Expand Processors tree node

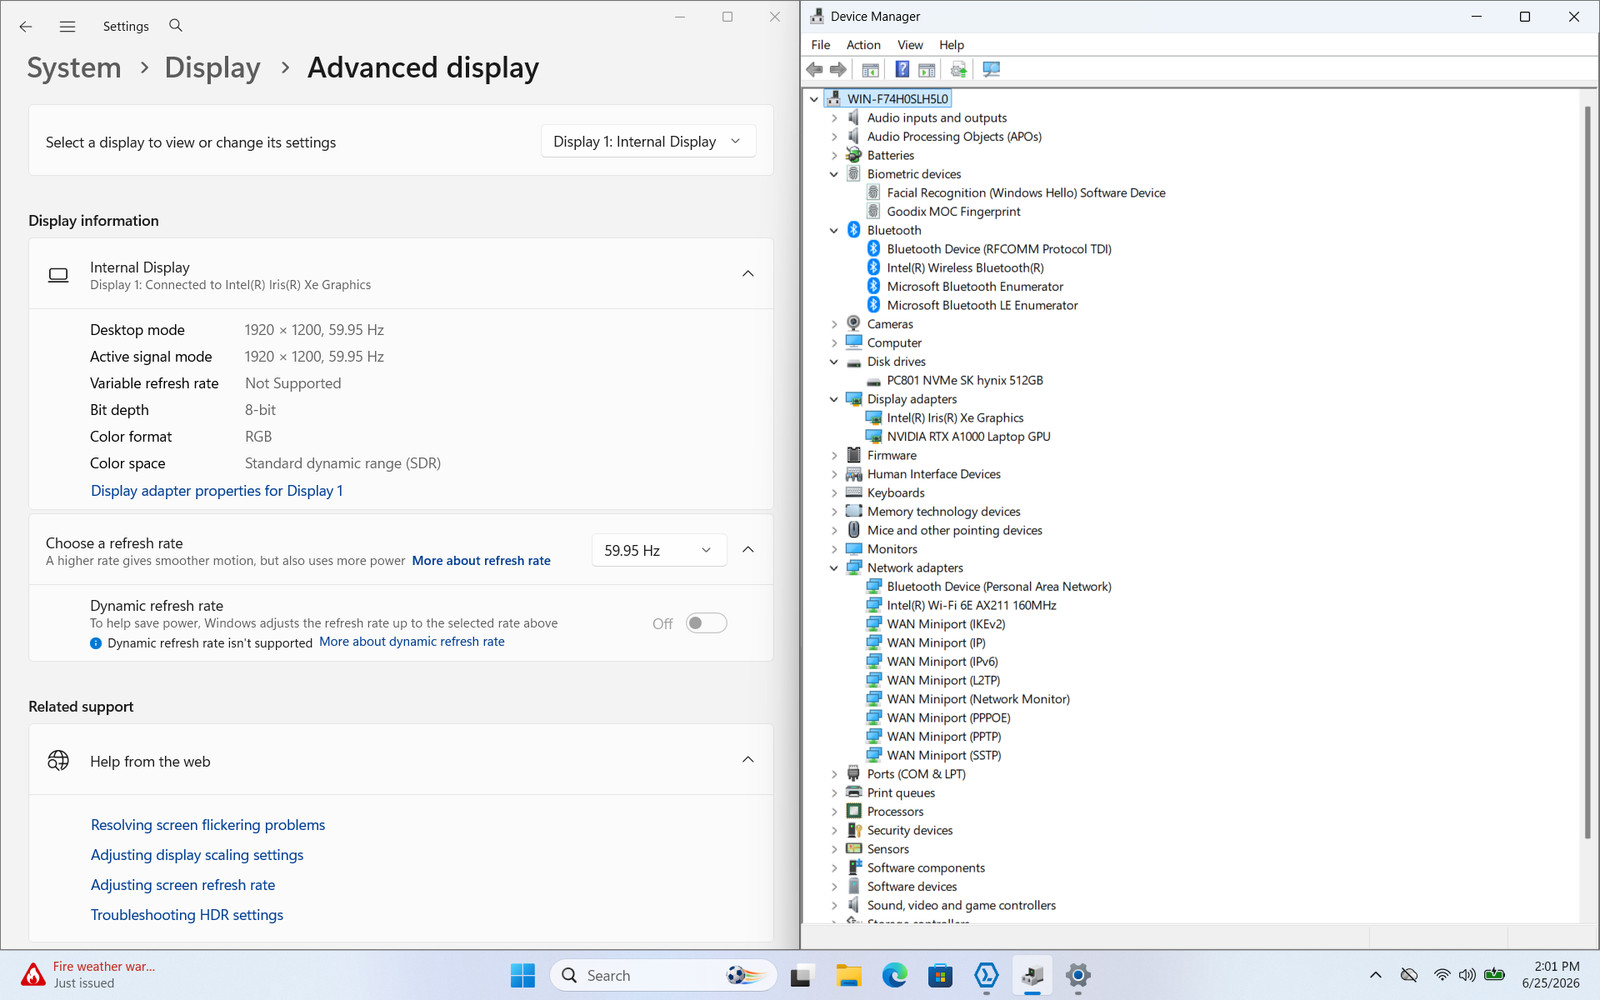[x=834, y=812]
